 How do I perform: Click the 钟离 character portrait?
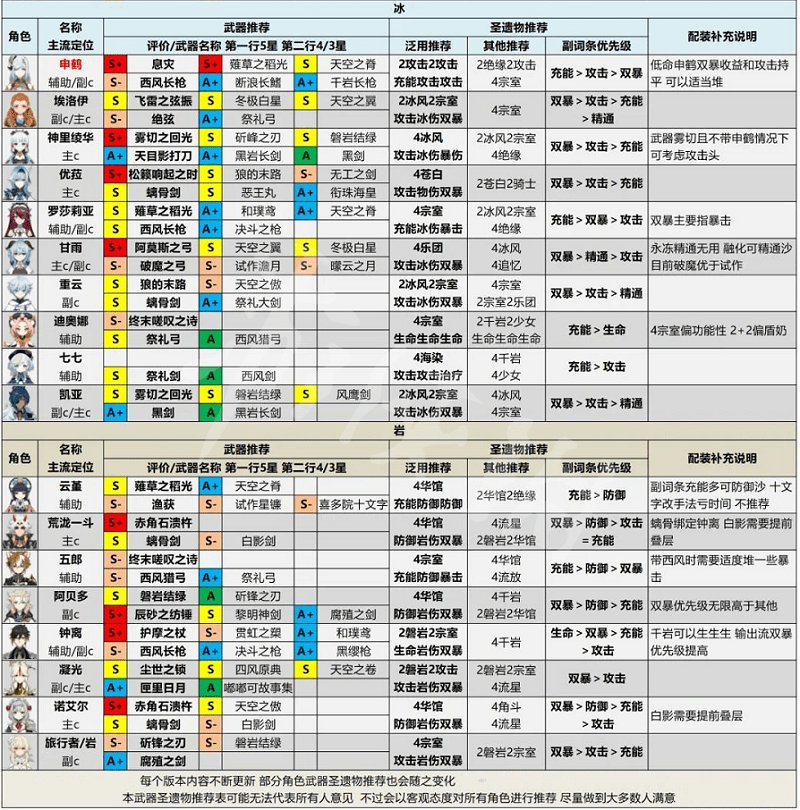20,642
